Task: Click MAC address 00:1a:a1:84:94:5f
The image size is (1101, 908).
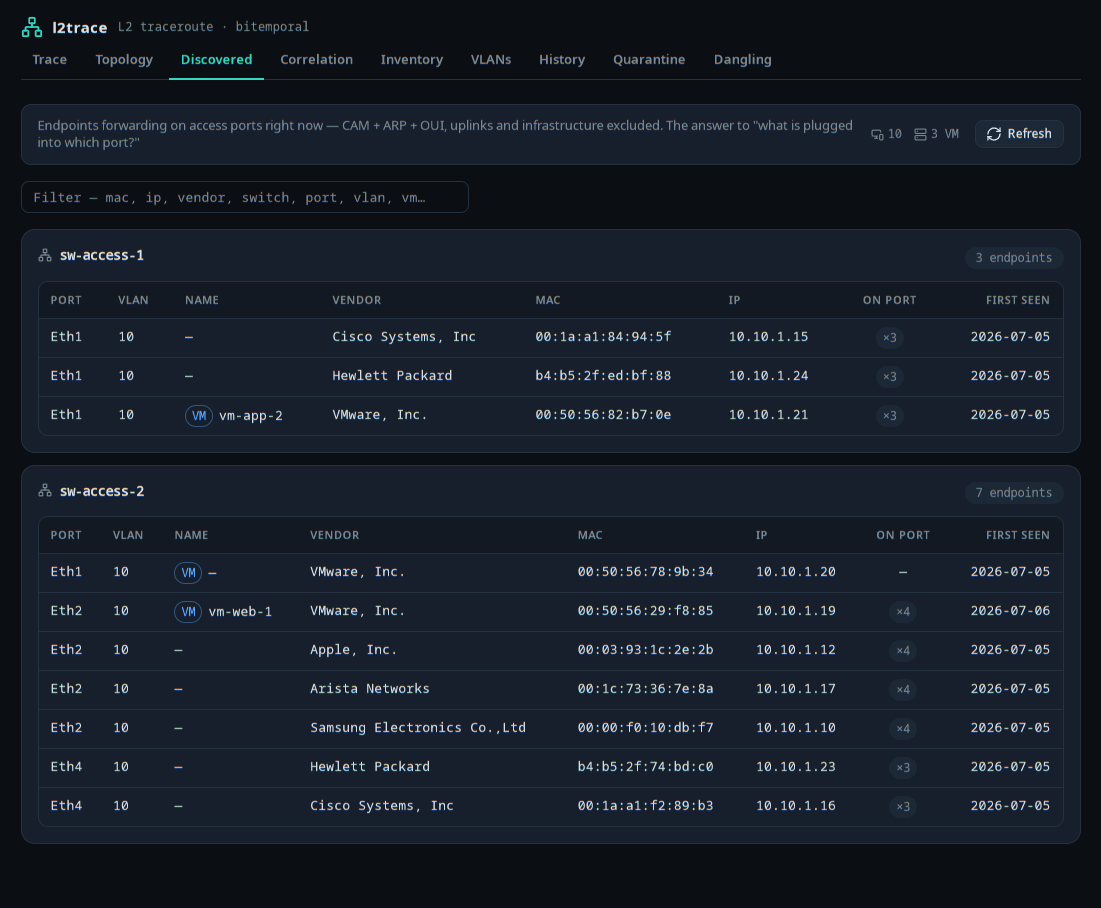Action: pyautogui.click(x=603, y=337)
